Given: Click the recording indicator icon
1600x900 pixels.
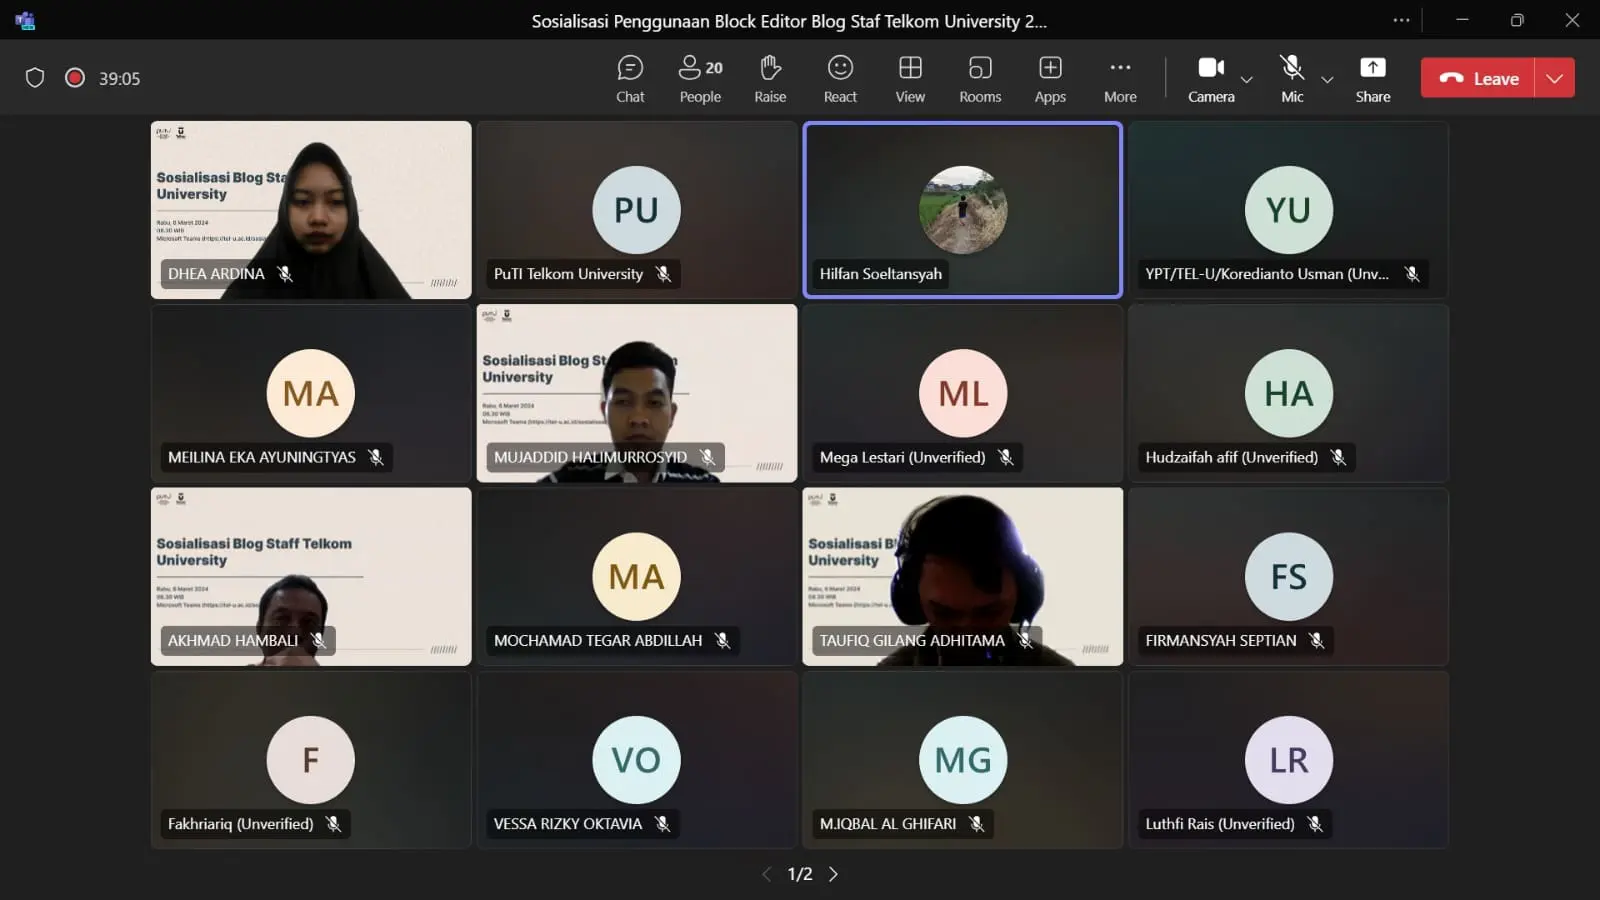Looking at the screenshot, I should point(75,78).
